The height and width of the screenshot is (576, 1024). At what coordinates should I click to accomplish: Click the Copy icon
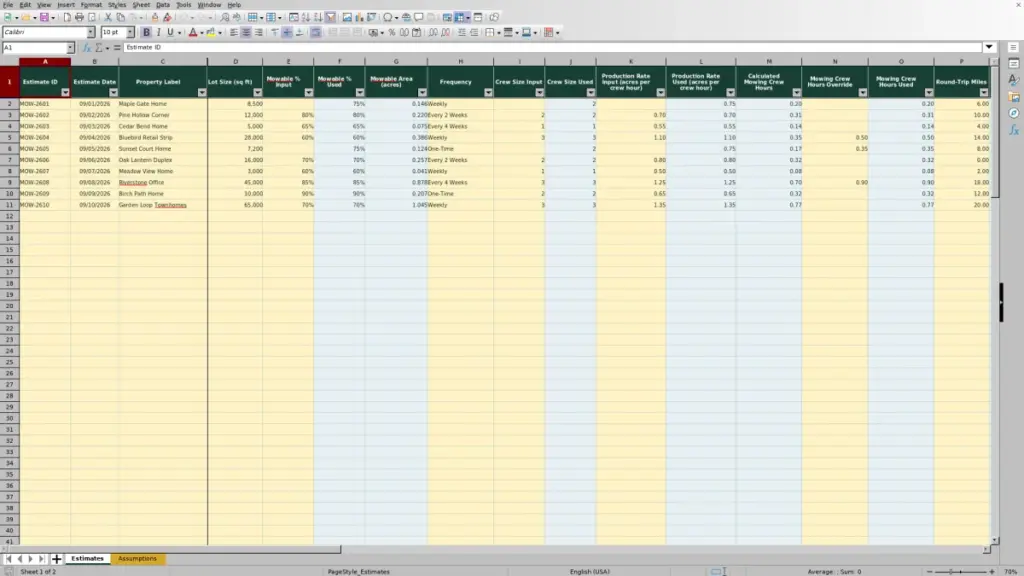pyautogui.click(x=120, y=17)
